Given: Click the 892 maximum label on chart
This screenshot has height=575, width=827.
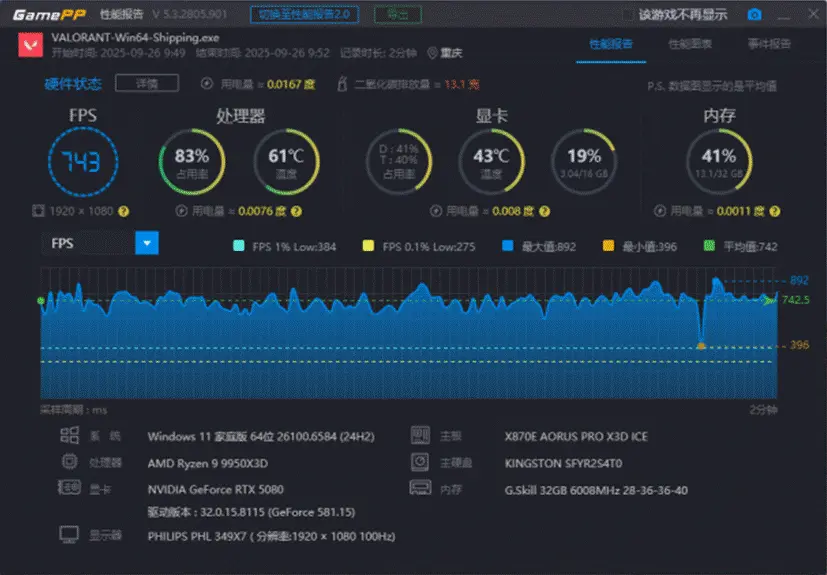Looking at the screenshot, I should point(799,281).
